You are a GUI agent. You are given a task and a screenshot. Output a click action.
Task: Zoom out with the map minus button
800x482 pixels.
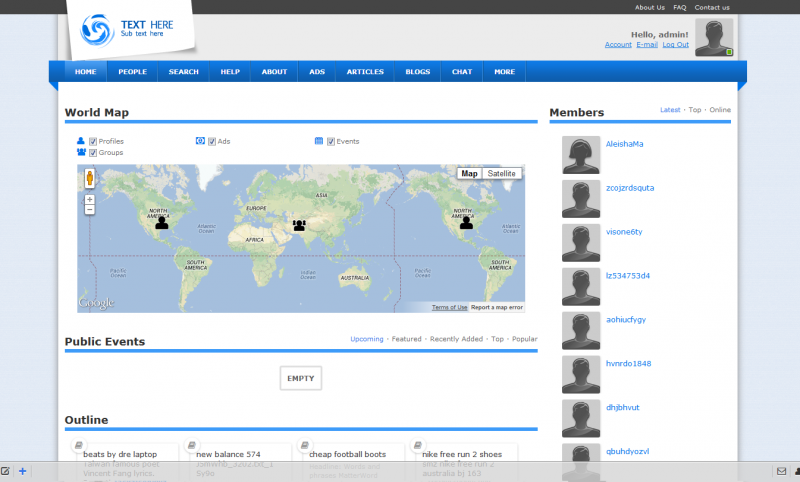pyautogui.click(x=90, y=210)
